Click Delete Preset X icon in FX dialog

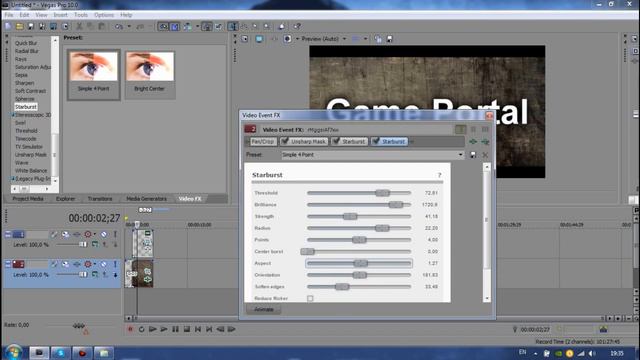pyautogui.click(x=485, y=155)
